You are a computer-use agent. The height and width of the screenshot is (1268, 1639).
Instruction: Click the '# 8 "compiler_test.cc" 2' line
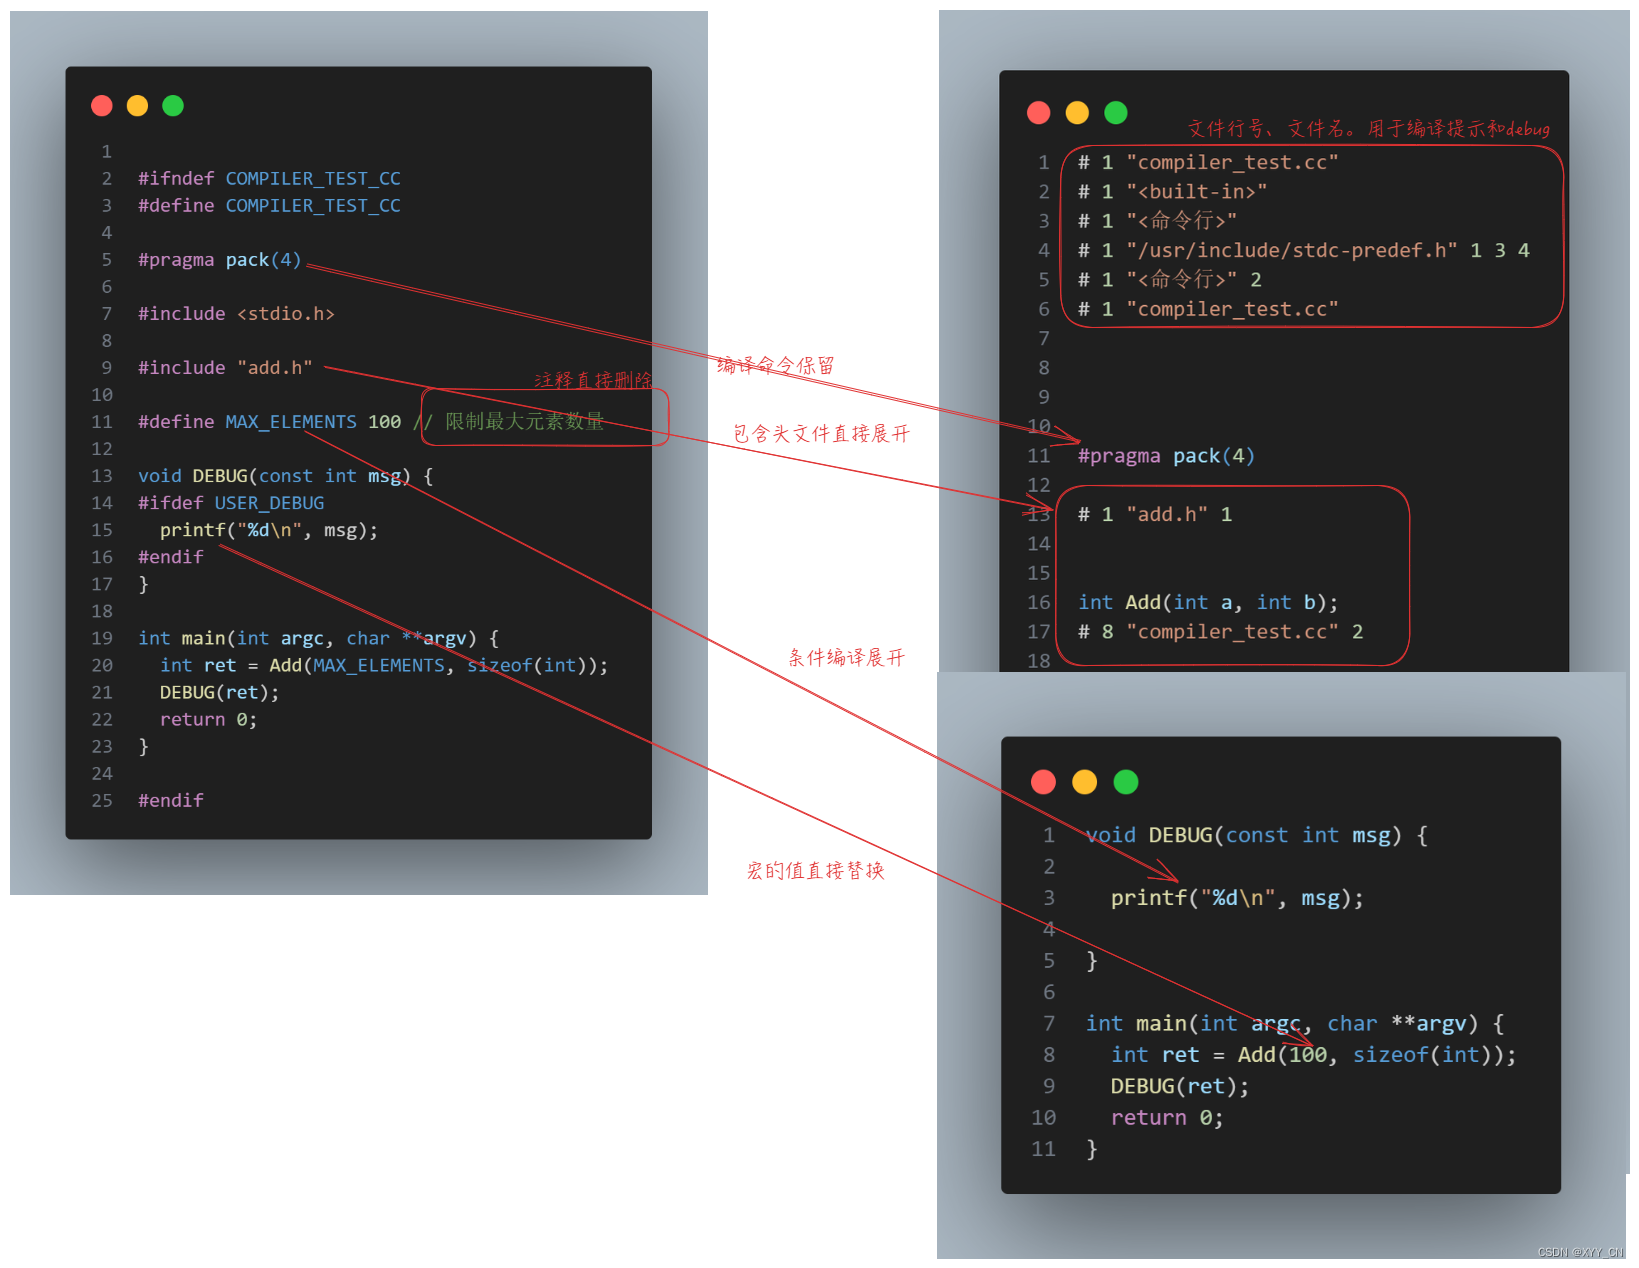(1221, 632)
